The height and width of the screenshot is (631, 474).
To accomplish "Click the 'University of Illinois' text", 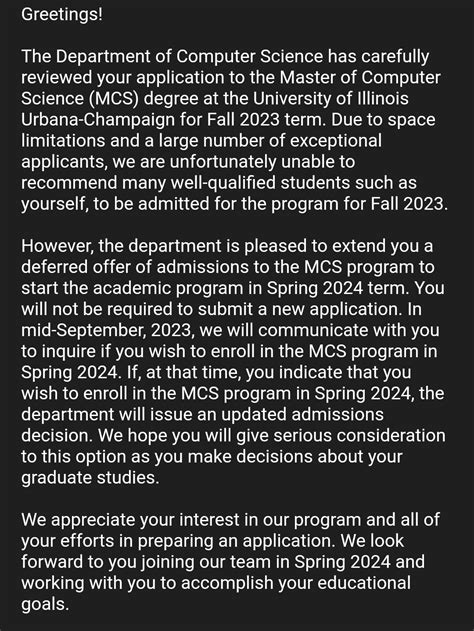I will [331, 98].
